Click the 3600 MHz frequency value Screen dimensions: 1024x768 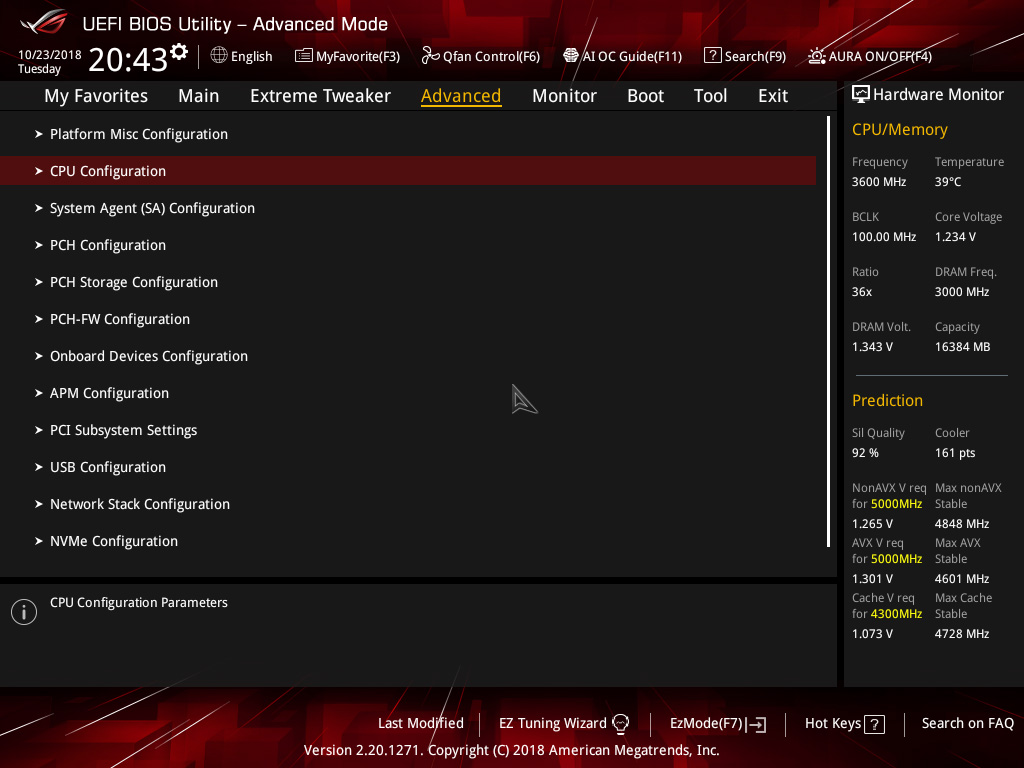point(878,182)
